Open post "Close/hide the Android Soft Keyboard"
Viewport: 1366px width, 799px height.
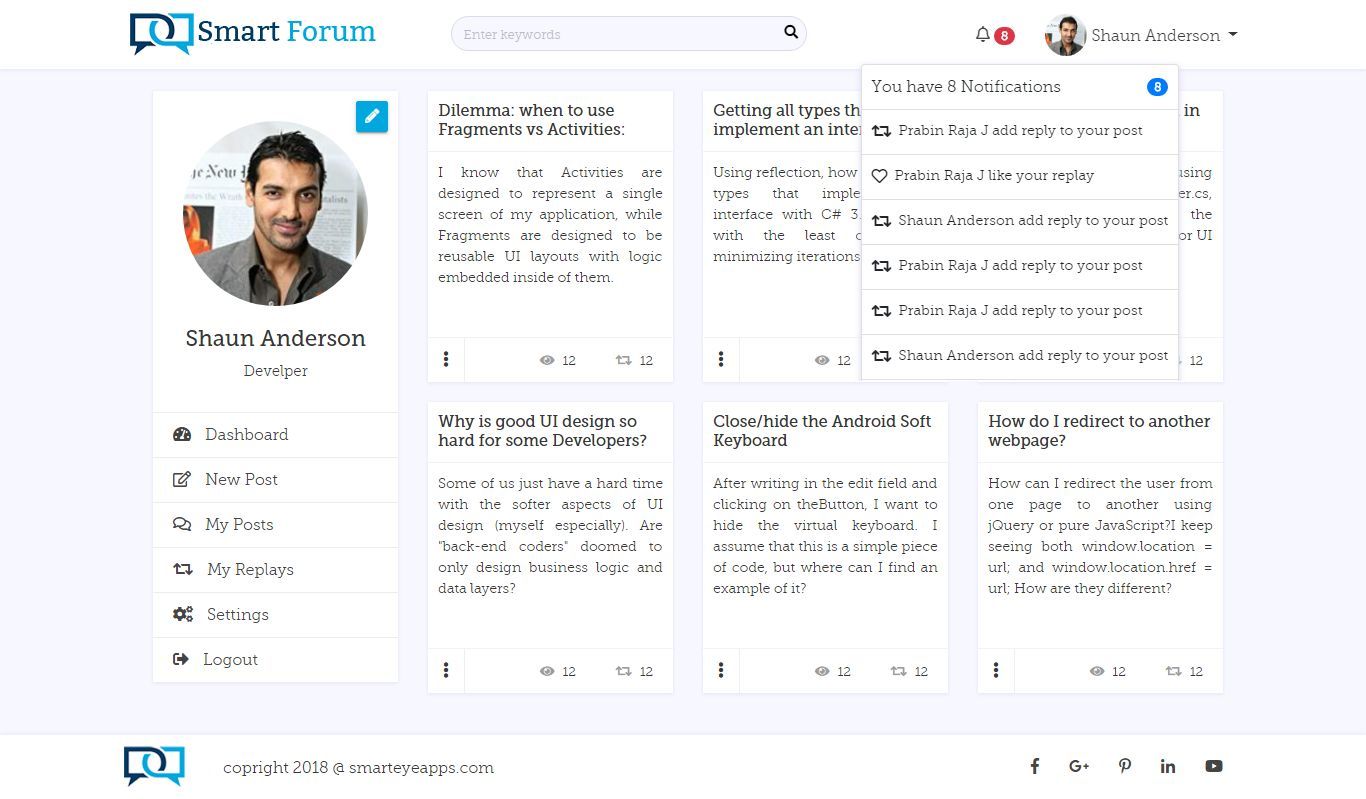tap(822, 431)
